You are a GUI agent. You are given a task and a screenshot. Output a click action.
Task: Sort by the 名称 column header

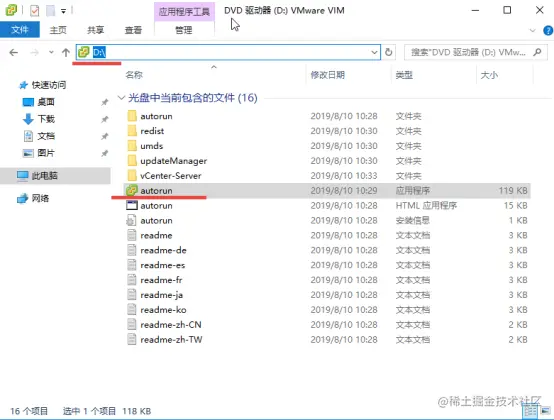click(134, 75)
